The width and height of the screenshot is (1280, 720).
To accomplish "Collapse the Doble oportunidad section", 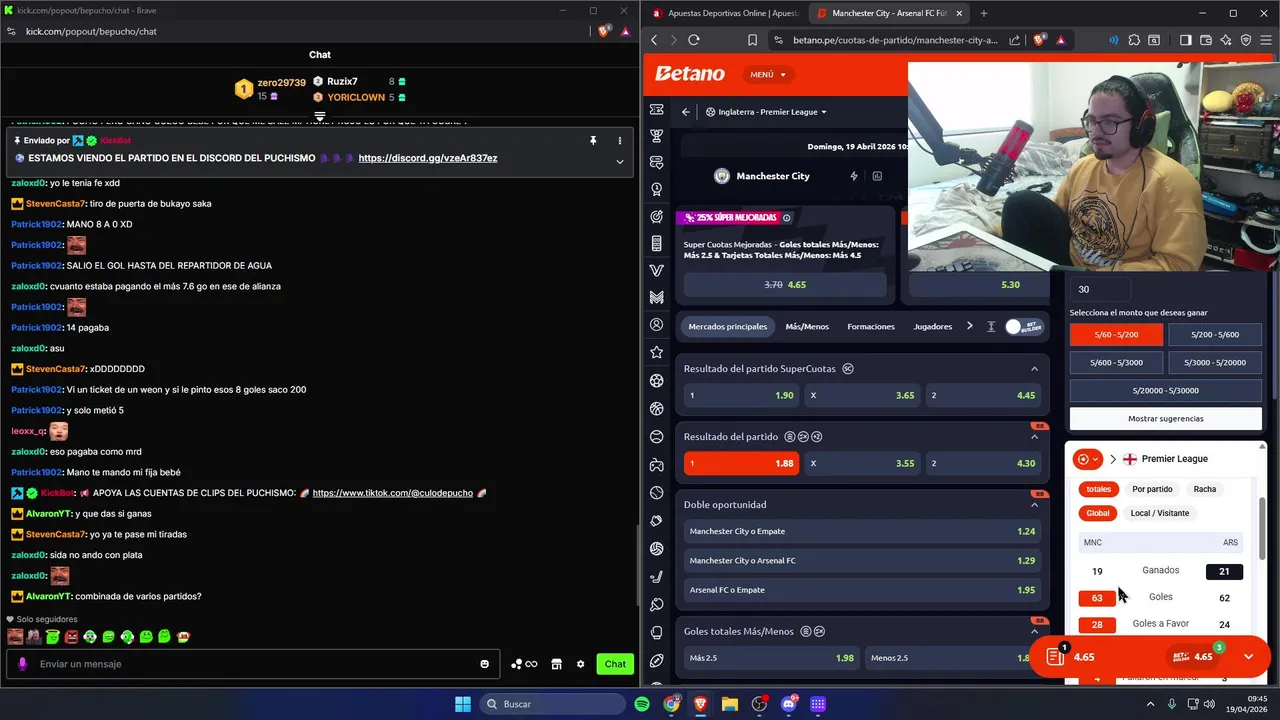I will pyautogui.click(x=1034, y=505).
